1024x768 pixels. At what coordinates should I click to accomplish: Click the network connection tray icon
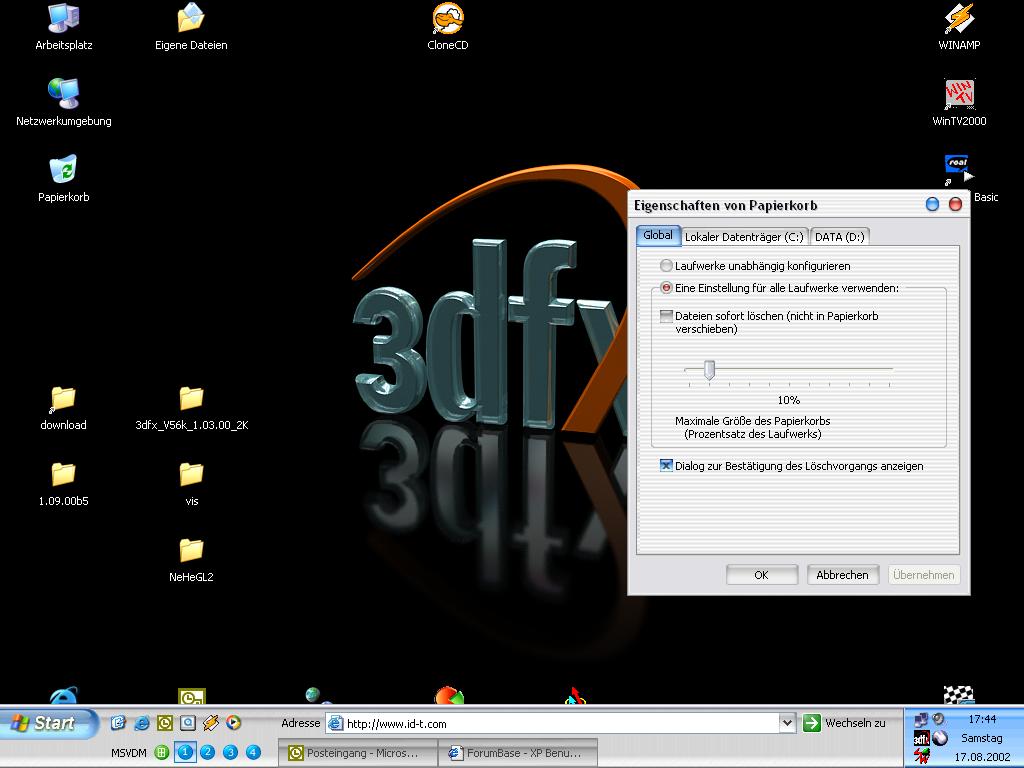tap(921, 720)
